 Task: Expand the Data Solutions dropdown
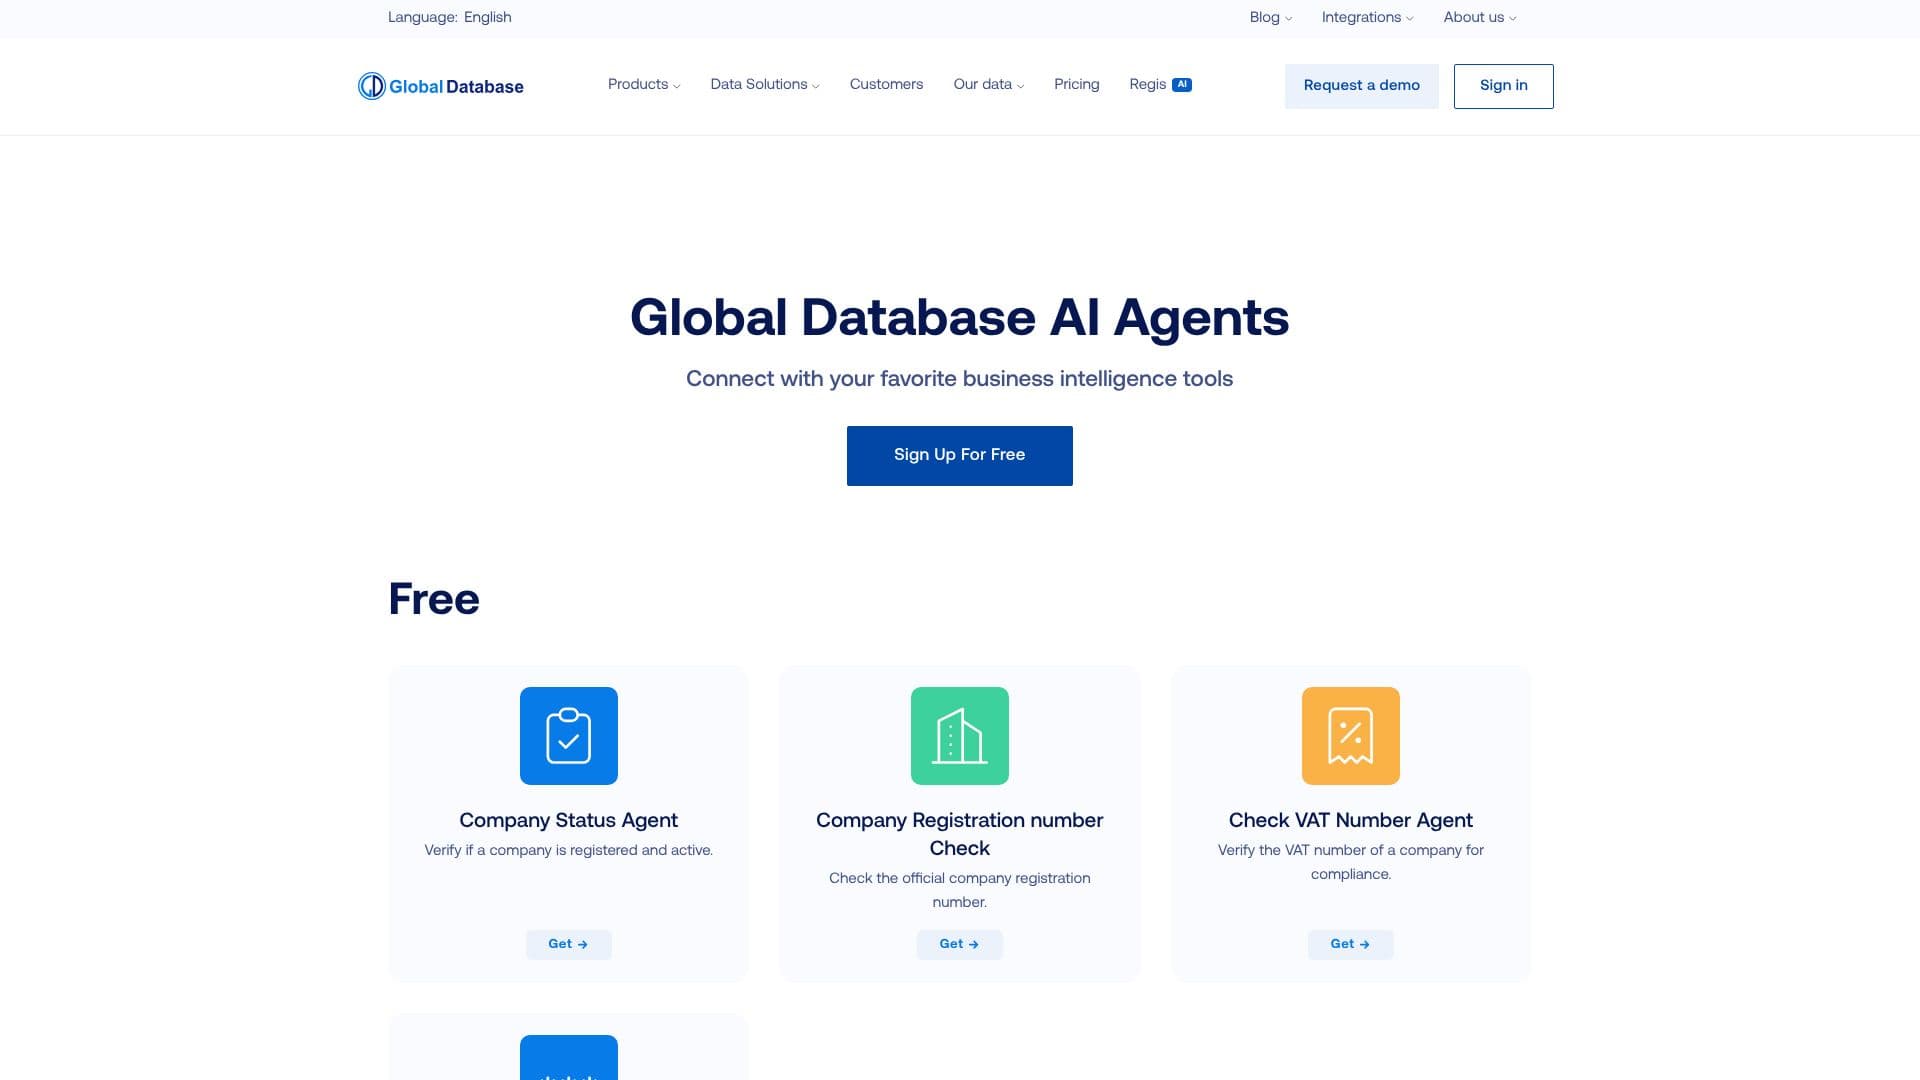coord(765,85)
